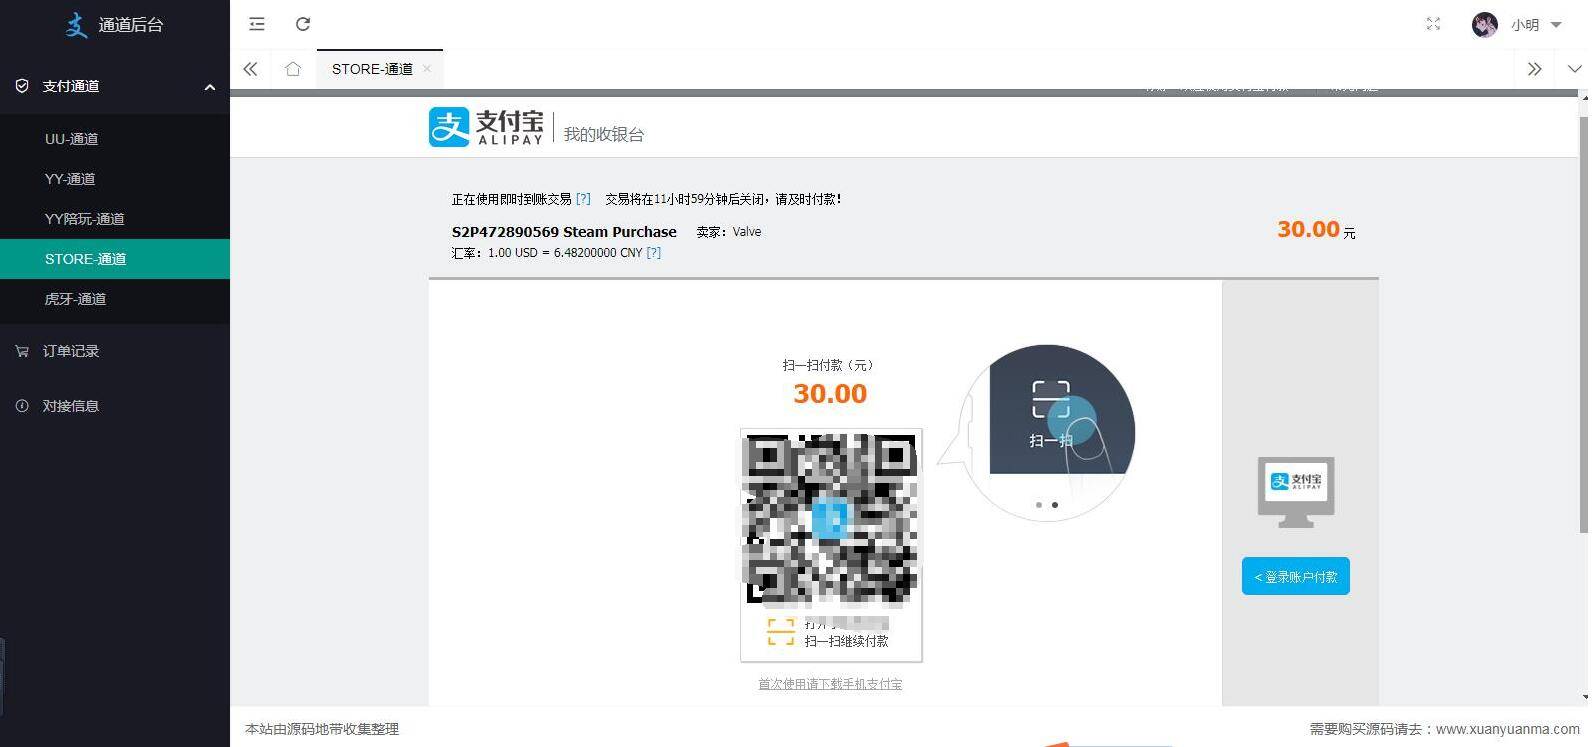Click help link after 即时到账交易
The image size is (1593, 747).
(583, 199)
